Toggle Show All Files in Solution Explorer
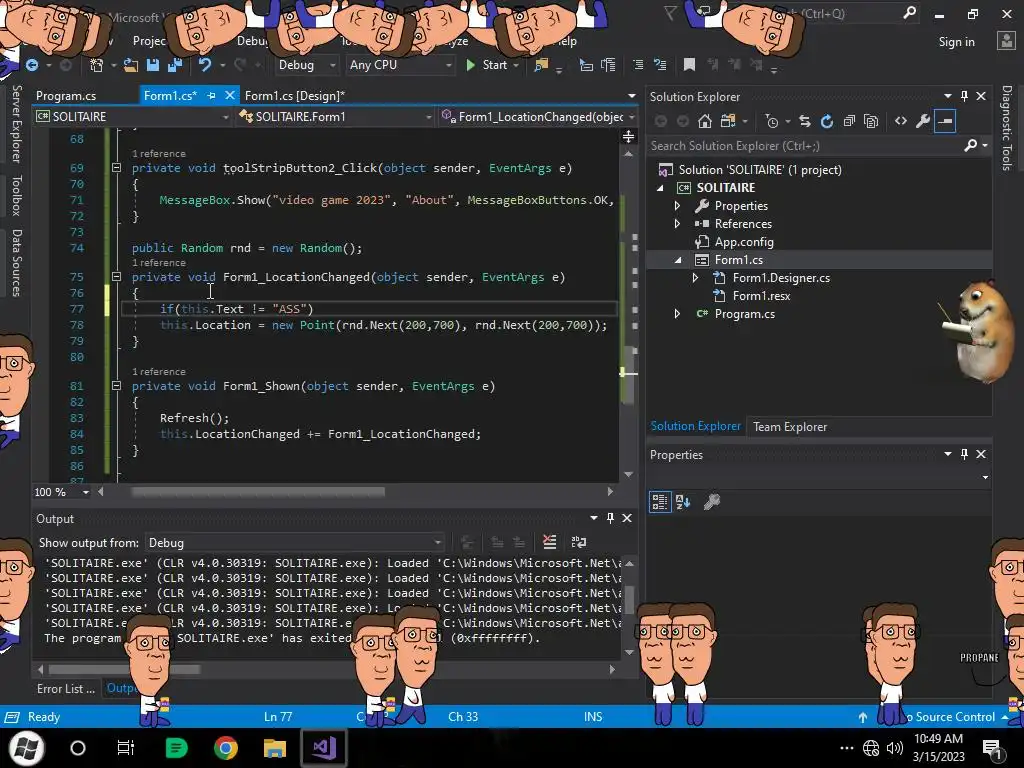 point(871,121)
